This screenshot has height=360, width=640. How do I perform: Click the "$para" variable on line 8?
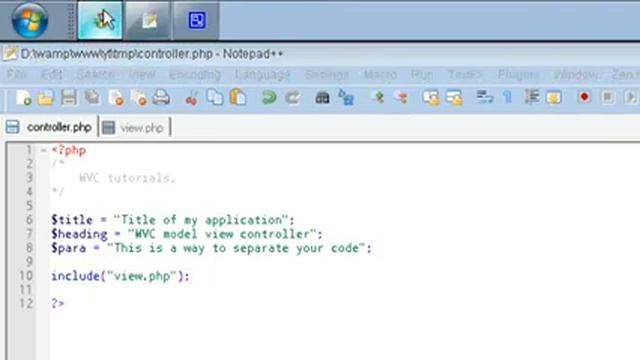[69, 248]
